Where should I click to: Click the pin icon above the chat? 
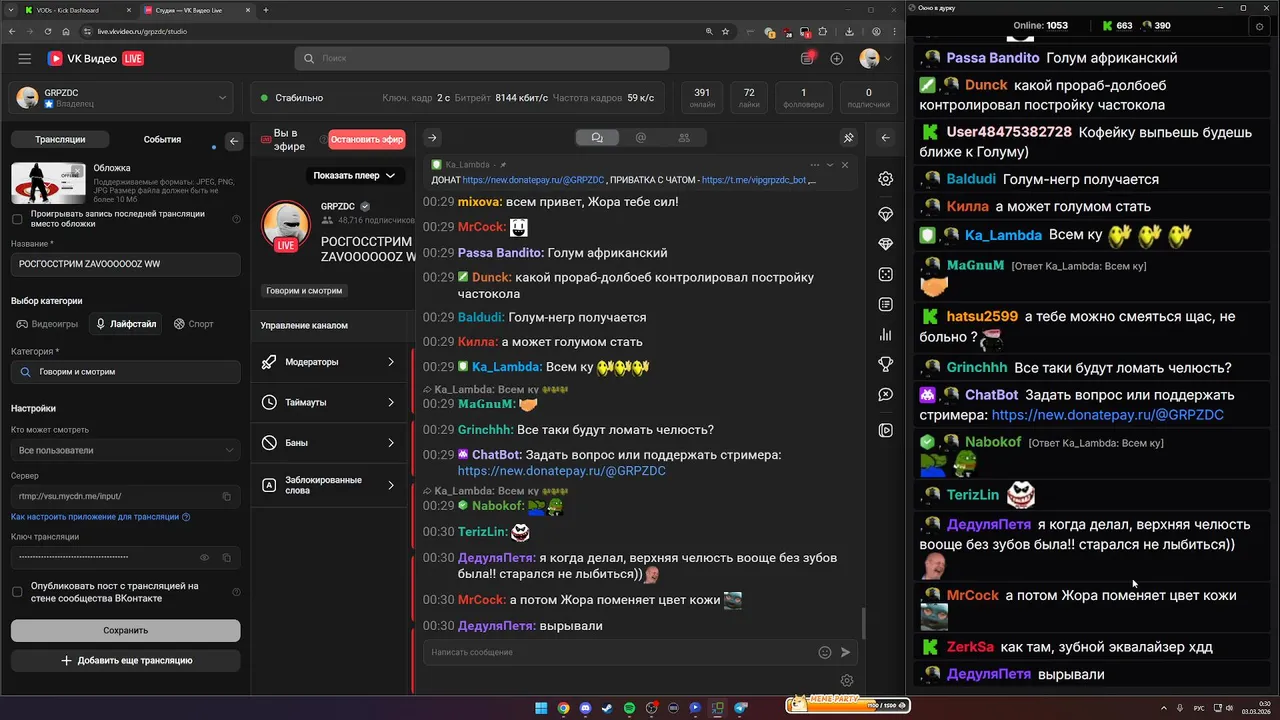tap(848, 138)
